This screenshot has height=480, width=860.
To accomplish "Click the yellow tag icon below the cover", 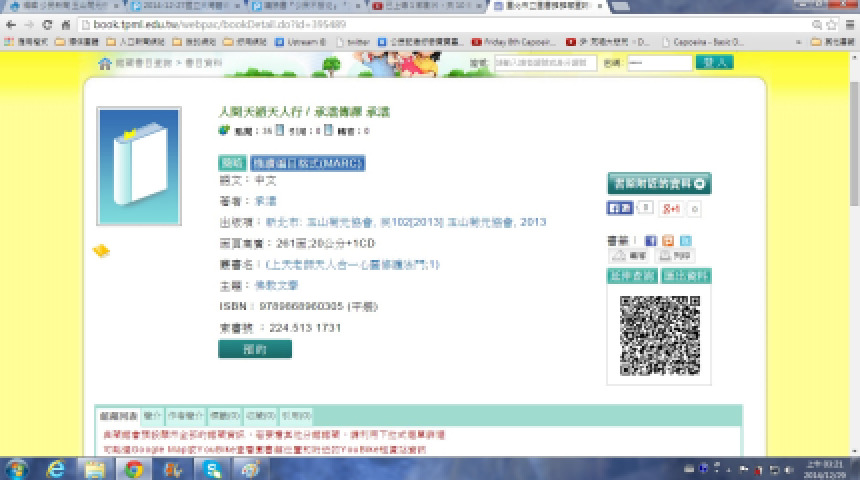I will coord(100,250).
